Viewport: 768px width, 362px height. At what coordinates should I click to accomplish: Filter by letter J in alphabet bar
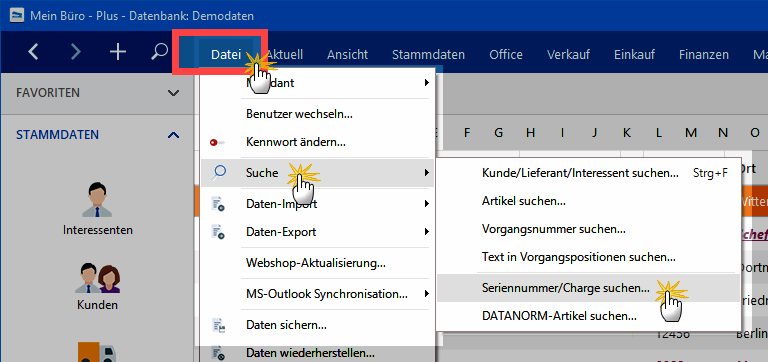[x=595, y=132]
